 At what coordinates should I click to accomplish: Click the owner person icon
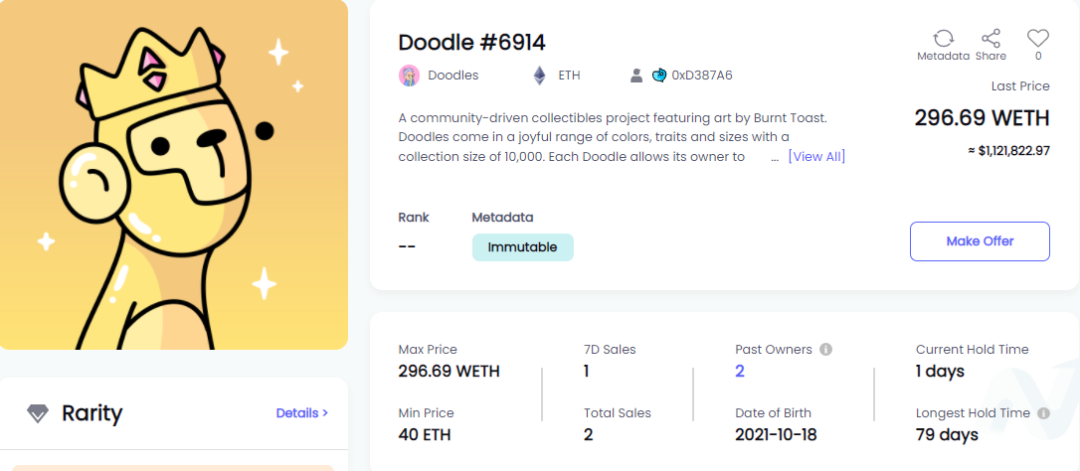[x=636, y=75]
